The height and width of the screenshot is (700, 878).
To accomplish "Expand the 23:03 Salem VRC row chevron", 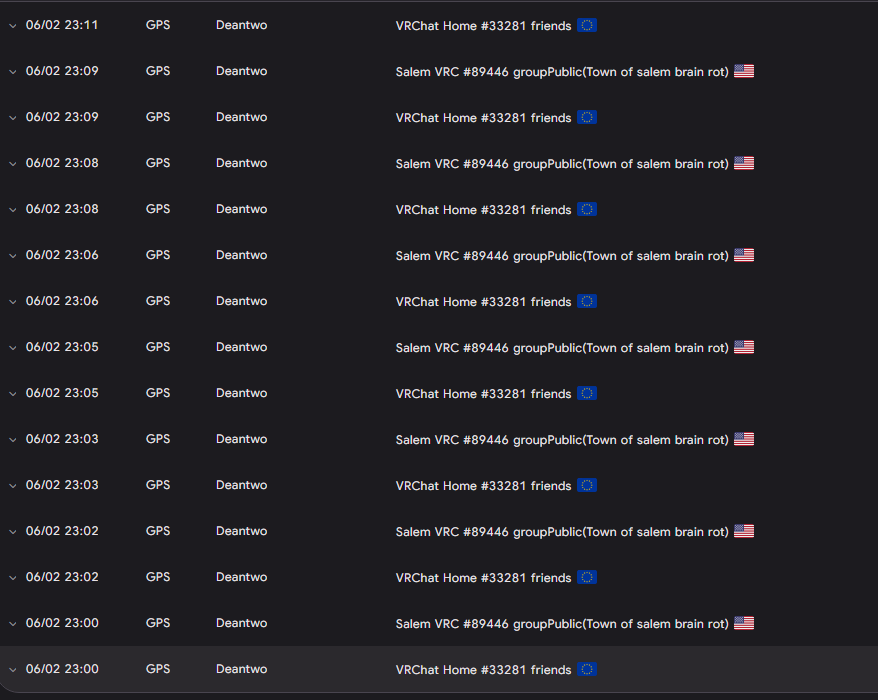I will click(x=12, y=440).
